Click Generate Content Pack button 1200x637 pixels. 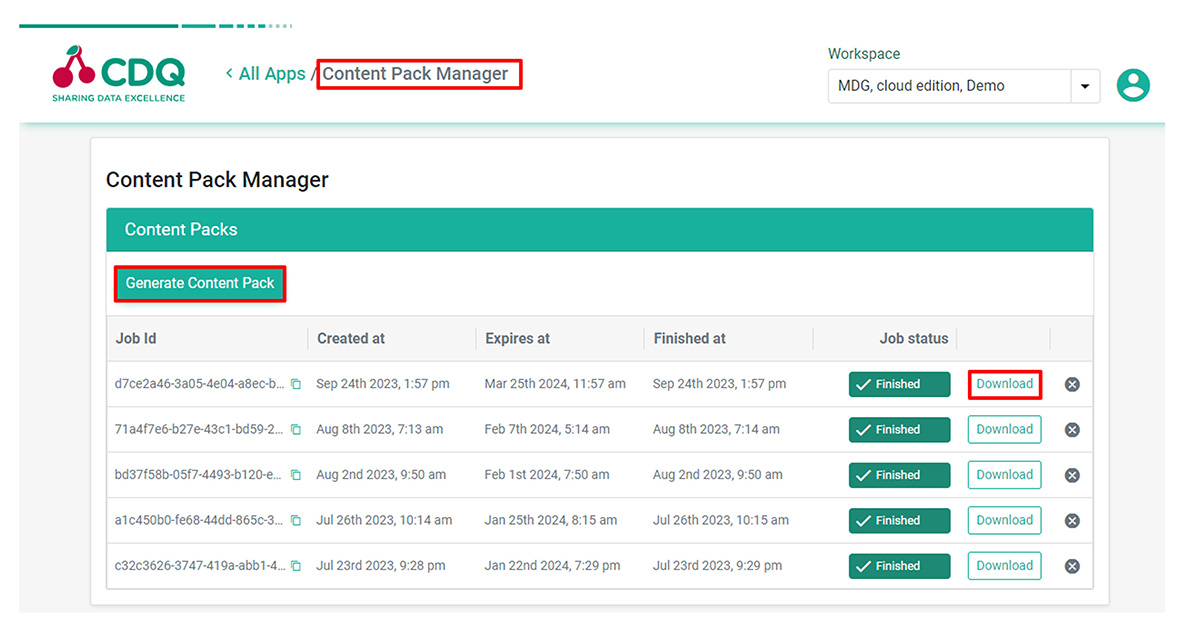(x=200, y=283)
